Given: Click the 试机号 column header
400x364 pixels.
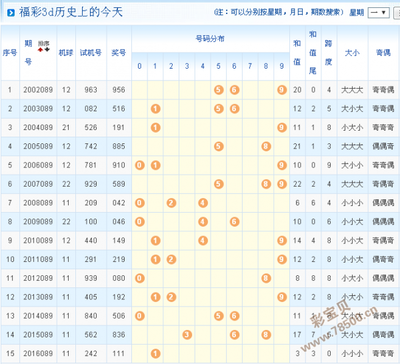Looking at the screenshot, I should 91,53.
